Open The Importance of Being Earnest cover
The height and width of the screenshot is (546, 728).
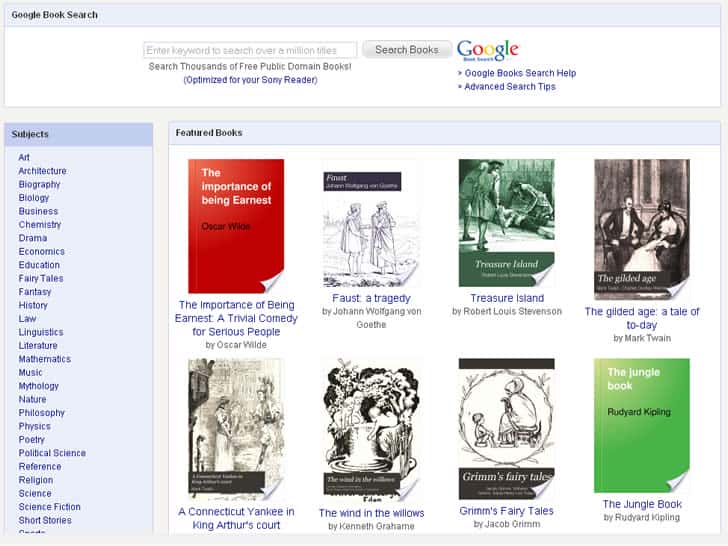tap(236, 227)
